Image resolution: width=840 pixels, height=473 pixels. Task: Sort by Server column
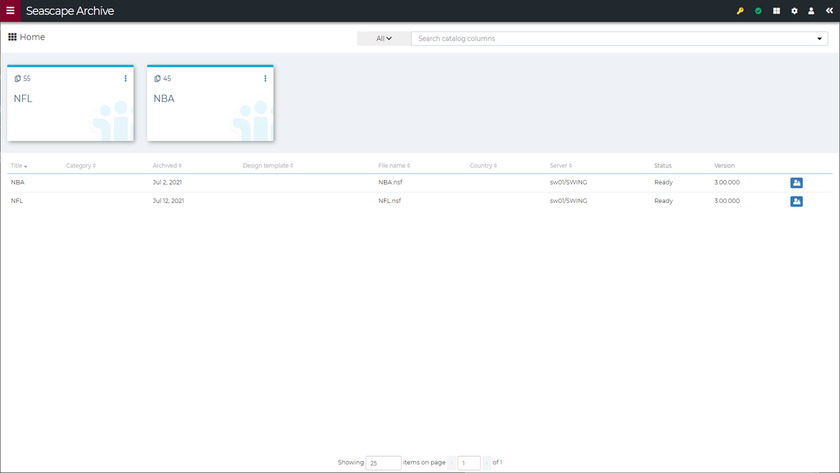[x=561, y=166]
